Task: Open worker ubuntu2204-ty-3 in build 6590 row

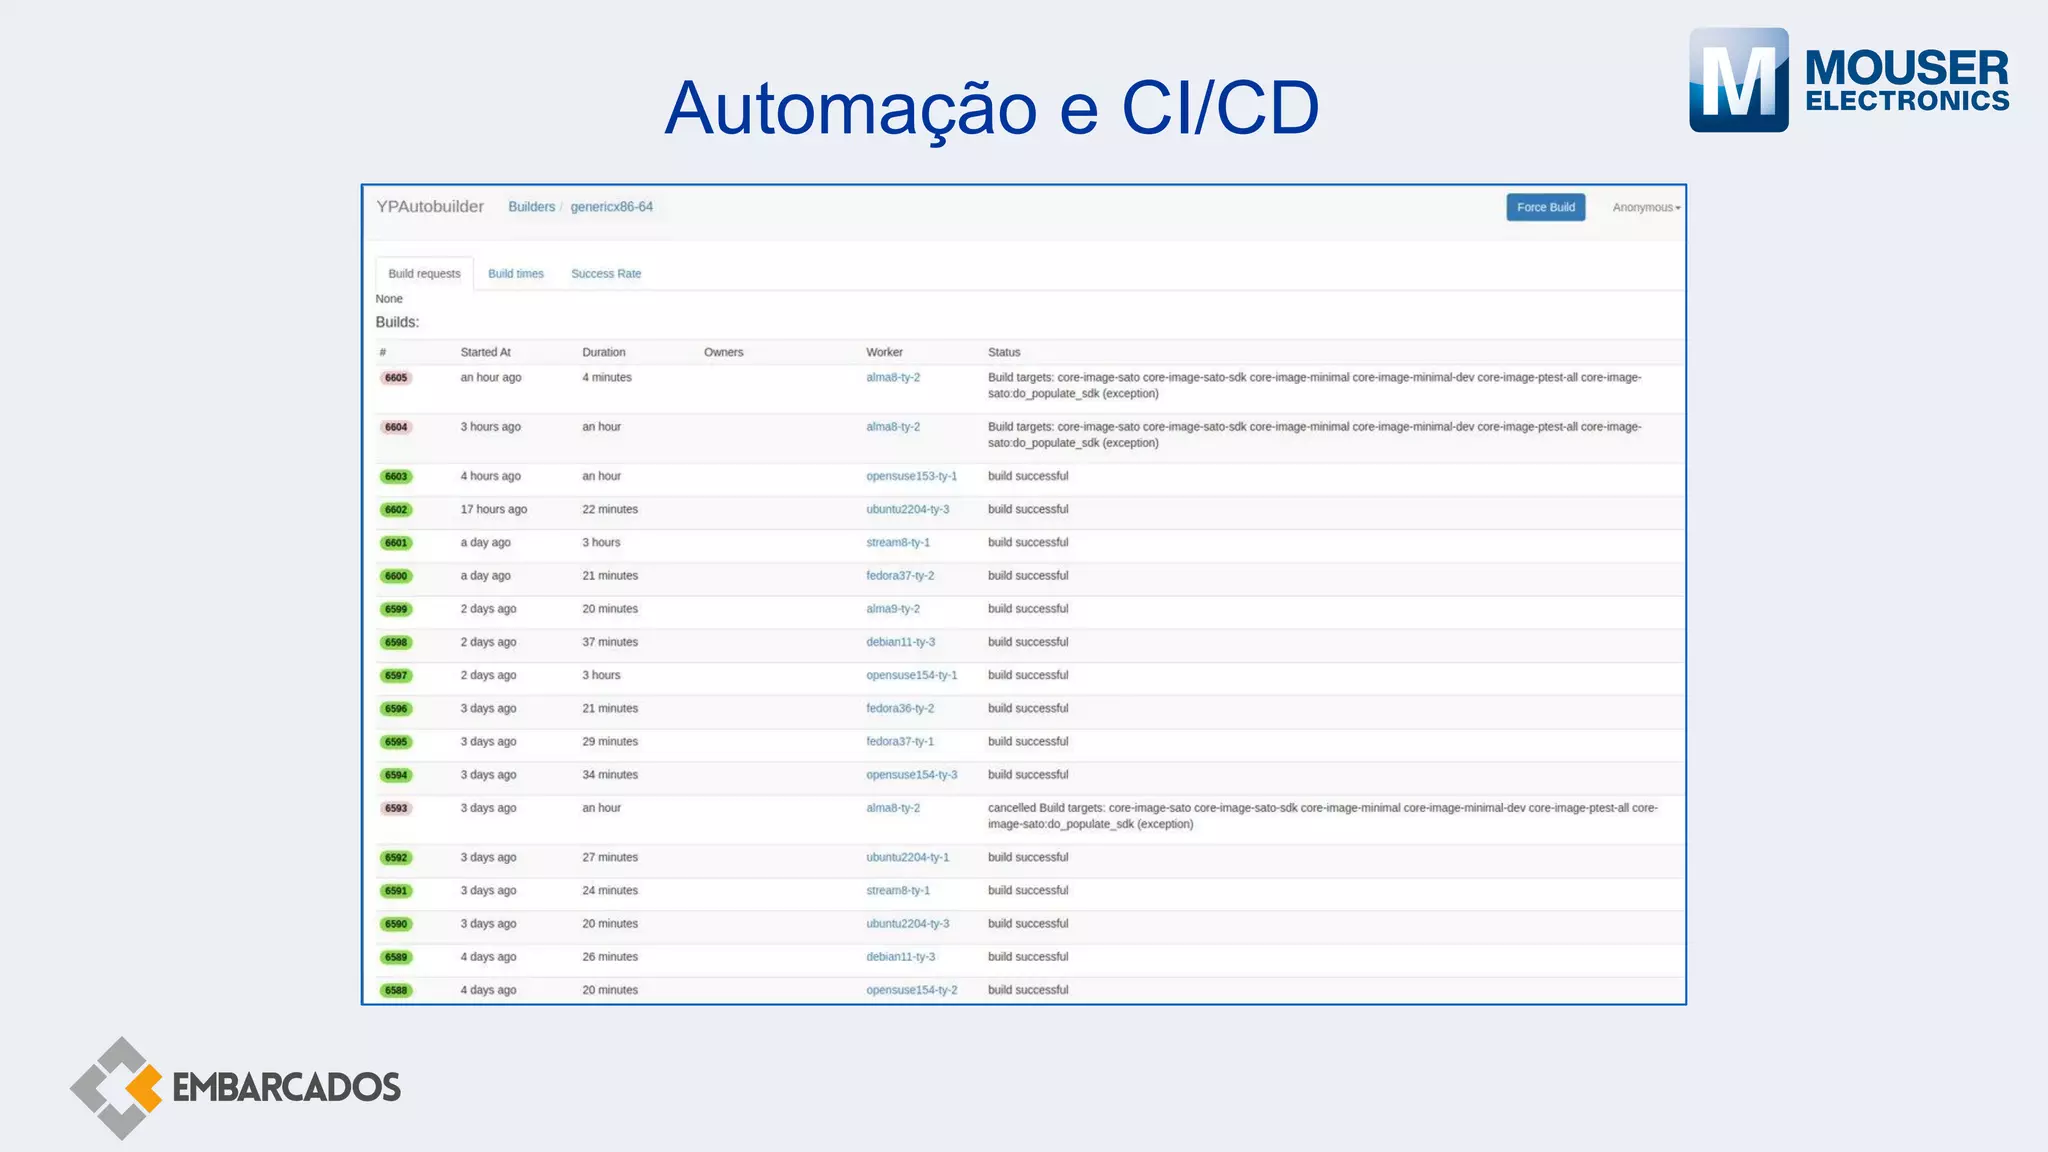Action: pos(907,923)
